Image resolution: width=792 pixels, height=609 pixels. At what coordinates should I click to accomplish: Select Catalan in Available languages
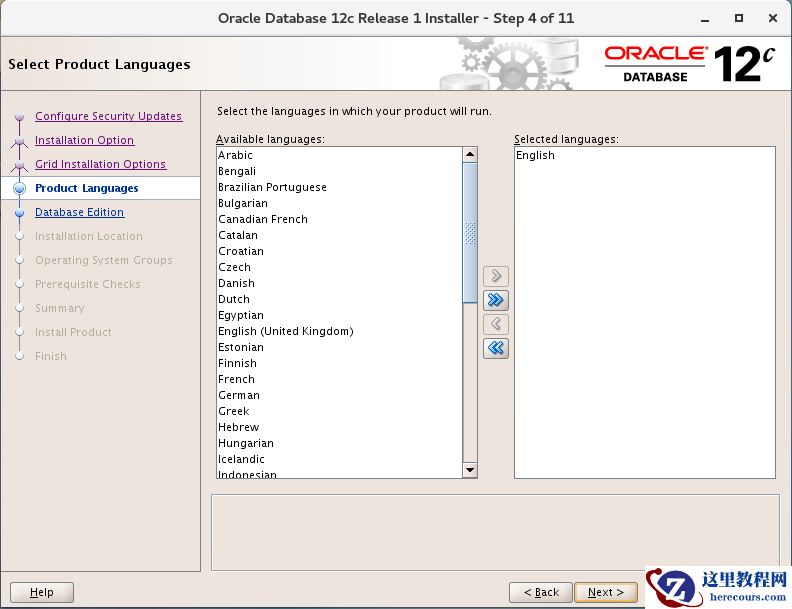point(339,235)
